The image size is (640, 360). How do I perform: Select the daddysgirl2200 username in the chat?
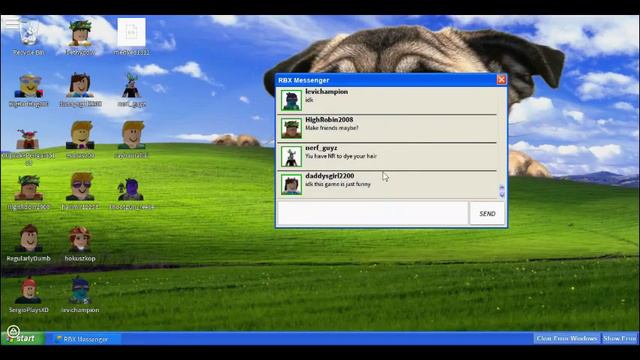pyautogui.click(x=330, y=176)
